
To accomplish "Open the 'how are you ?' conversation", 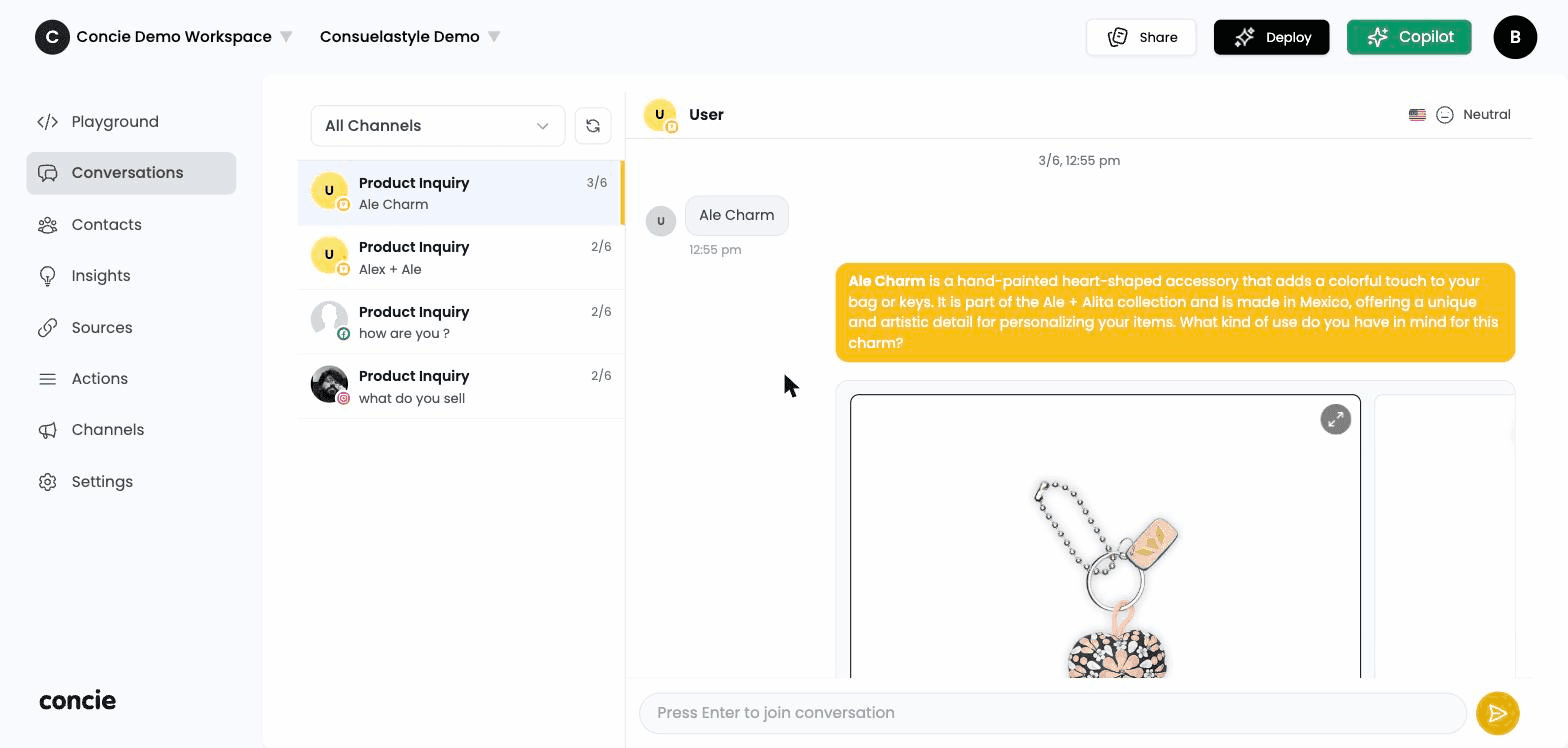I will (x=460, y=322).
